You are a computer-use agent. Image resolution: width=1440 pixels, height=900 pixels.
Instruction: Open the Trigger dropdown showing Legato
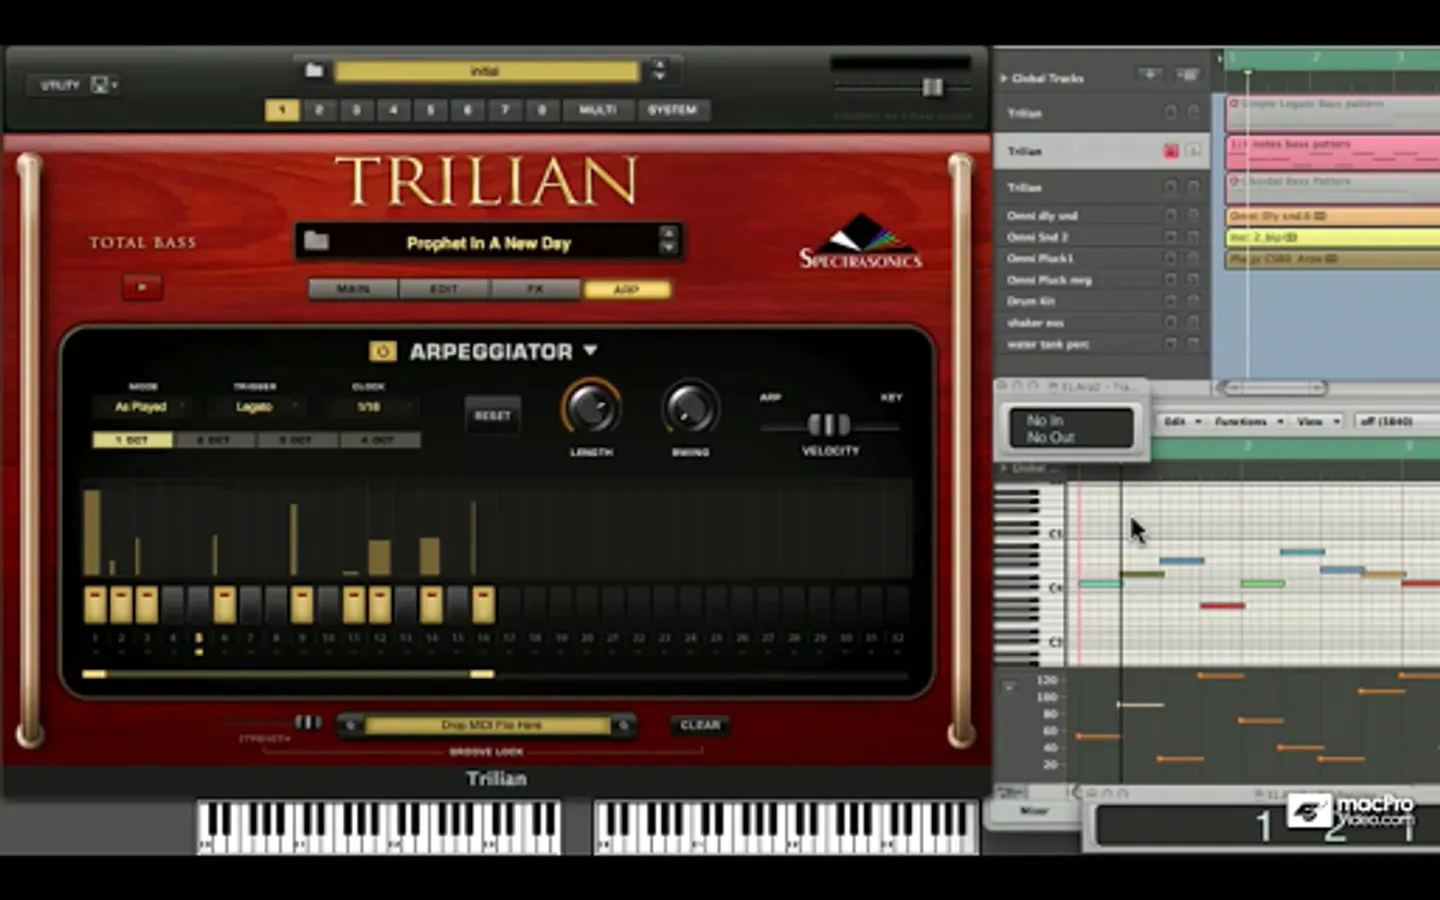pos(255,407)
